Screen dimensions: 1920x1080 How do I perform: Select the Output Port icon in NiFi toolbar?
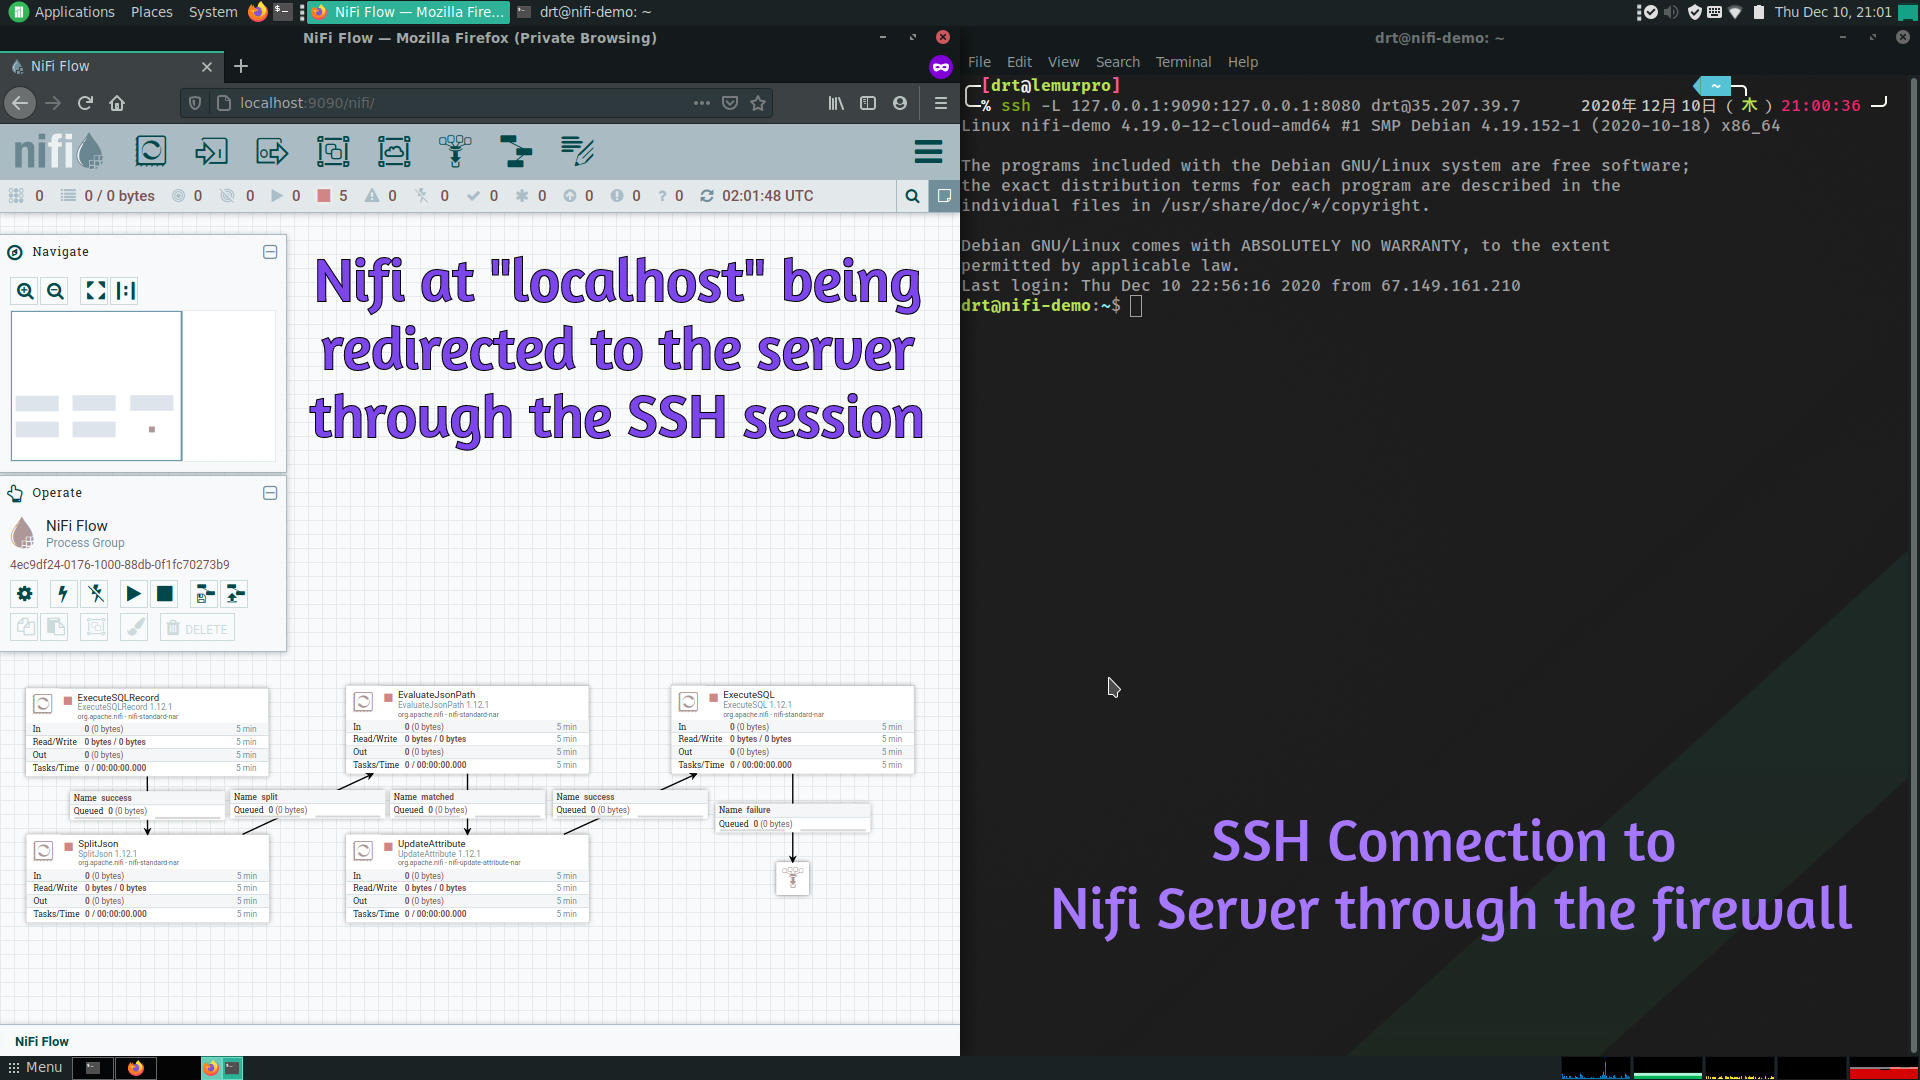[272, 152]
